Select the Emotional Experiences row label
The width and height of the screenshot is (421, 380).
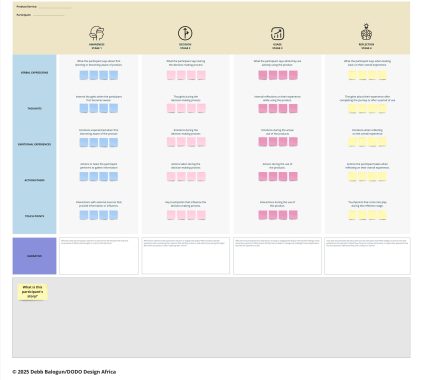(34, 144)
